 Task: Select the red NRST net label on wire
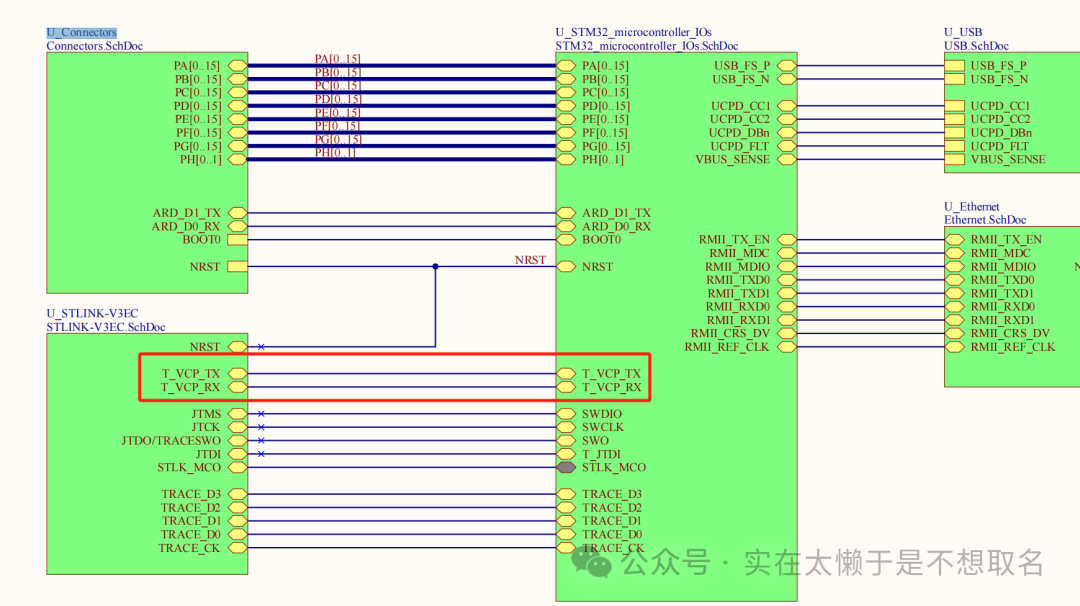[530, 260]
